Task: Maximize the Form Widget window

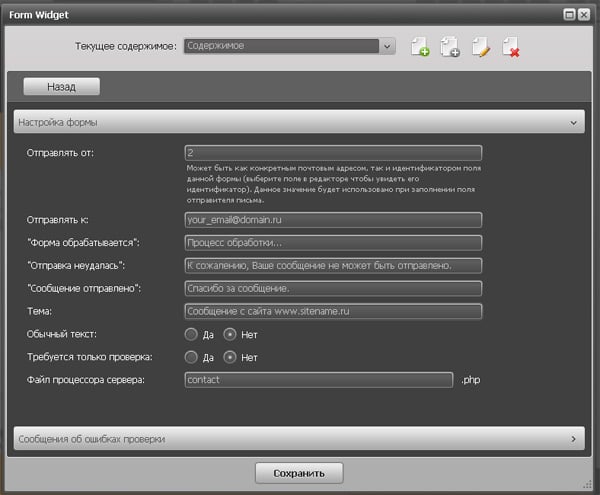Action: tap(569, 14)
